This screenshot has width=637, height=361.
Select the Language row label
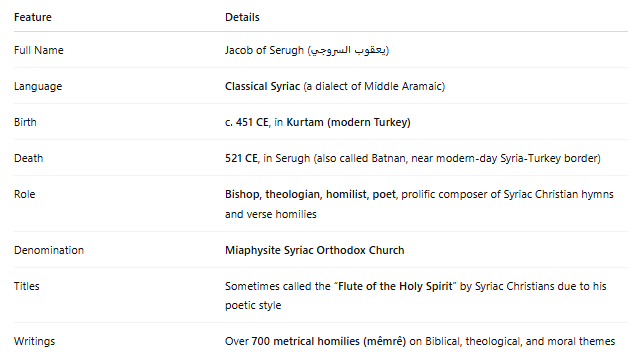click(38, 86)
